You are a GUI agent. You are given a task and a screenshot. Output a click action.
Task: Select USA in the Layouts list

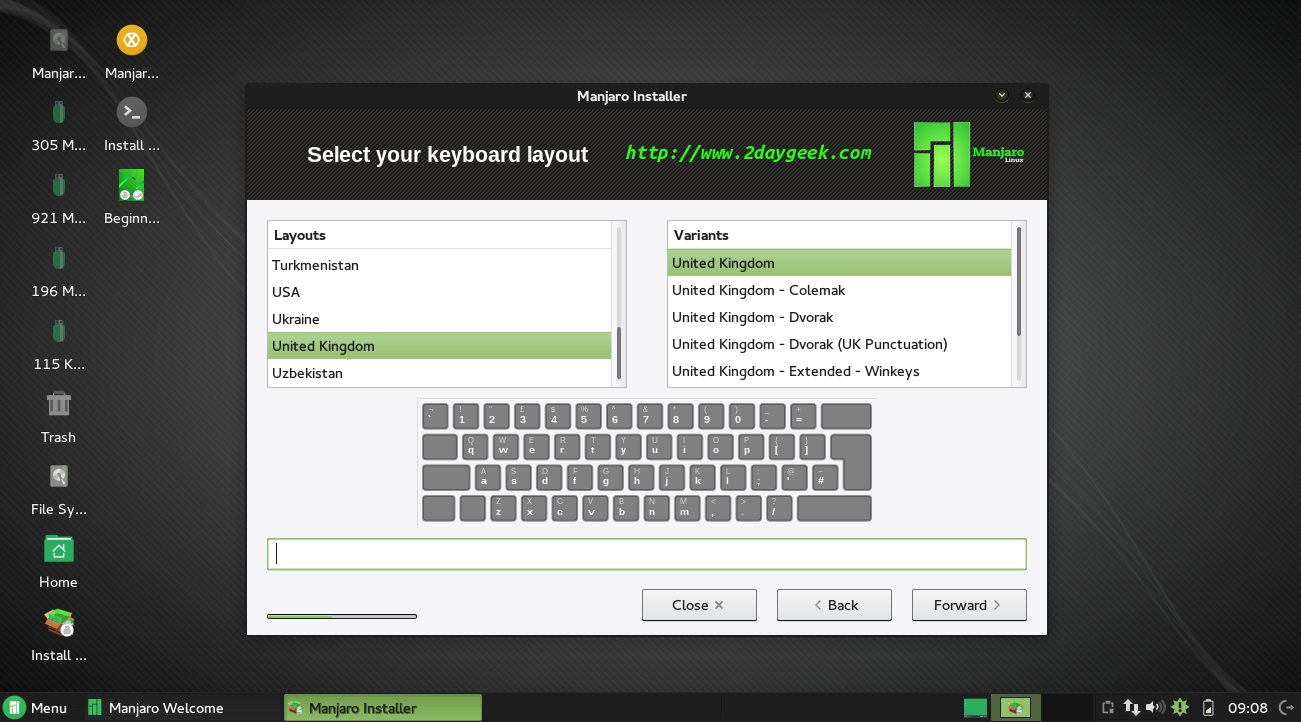286,292
